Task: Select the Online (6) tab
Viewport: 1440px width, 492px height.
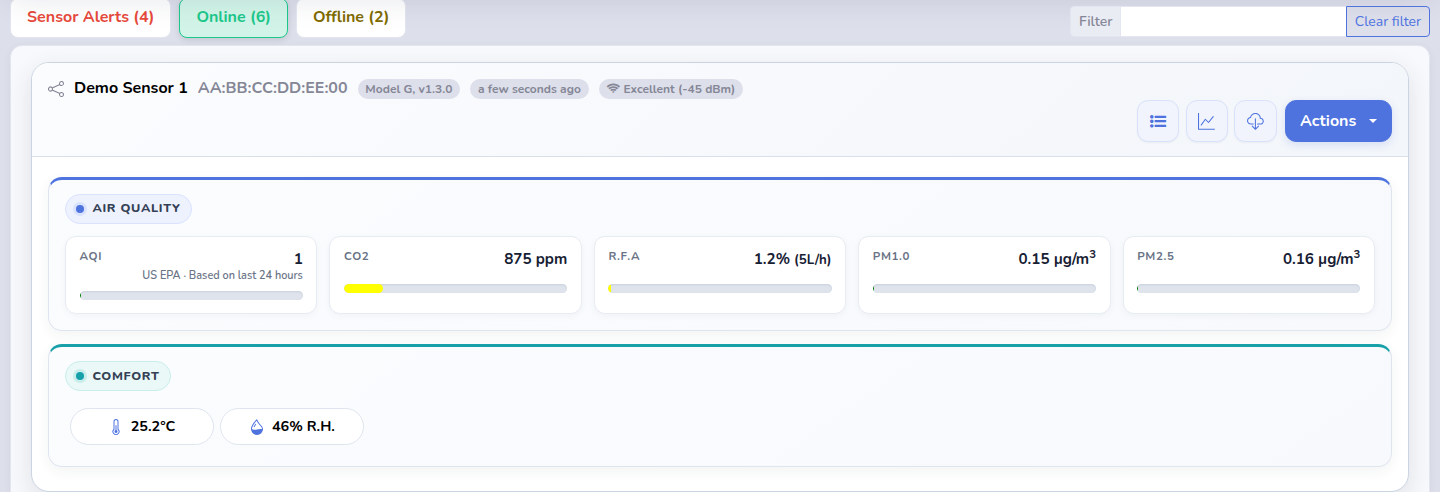Action: [234, 18]
